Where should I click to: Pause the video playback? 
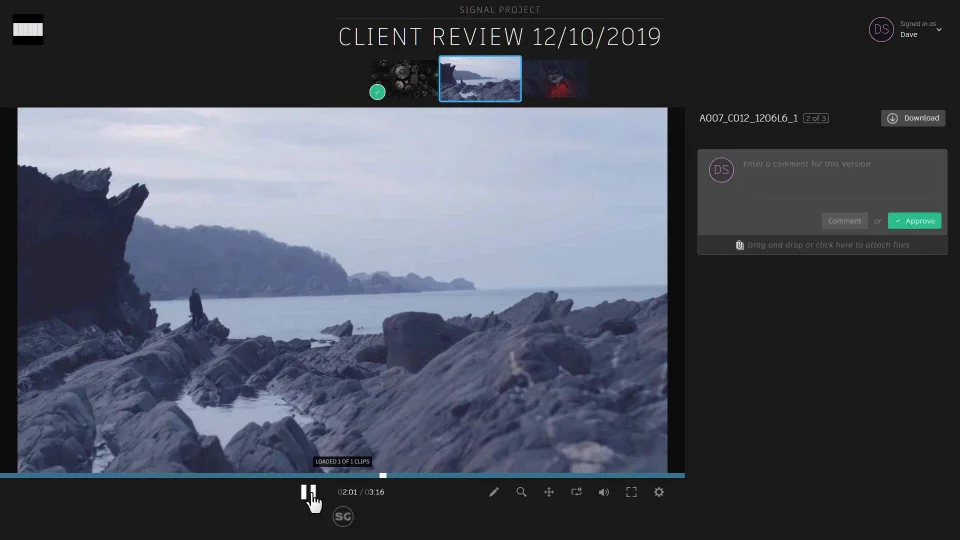(x=308, y=492)
